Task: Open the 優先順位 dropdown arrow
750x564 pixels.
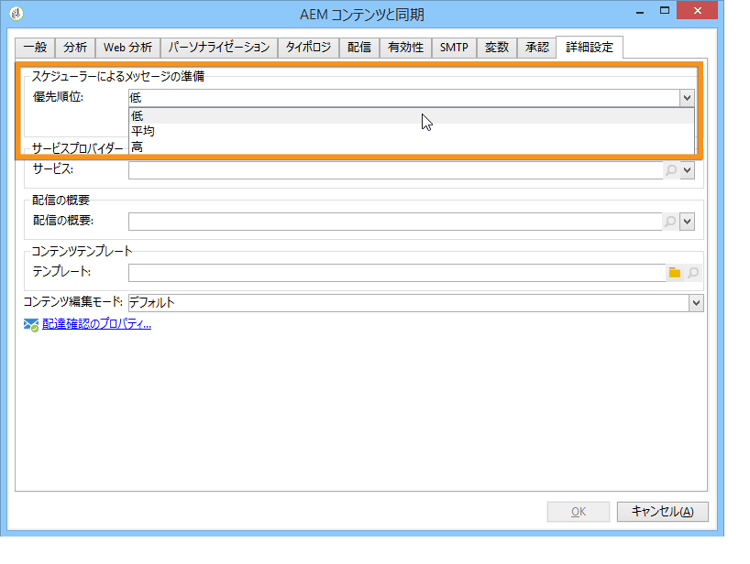Action: (x=687, y=98)
